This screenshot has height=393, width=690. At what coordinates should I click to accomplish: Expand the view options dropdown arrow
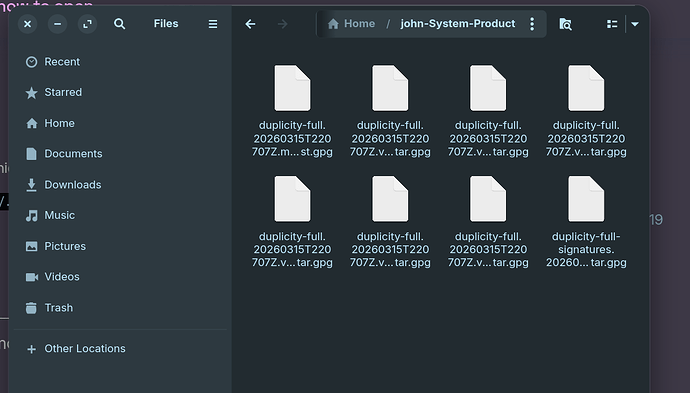click(635, 24)
